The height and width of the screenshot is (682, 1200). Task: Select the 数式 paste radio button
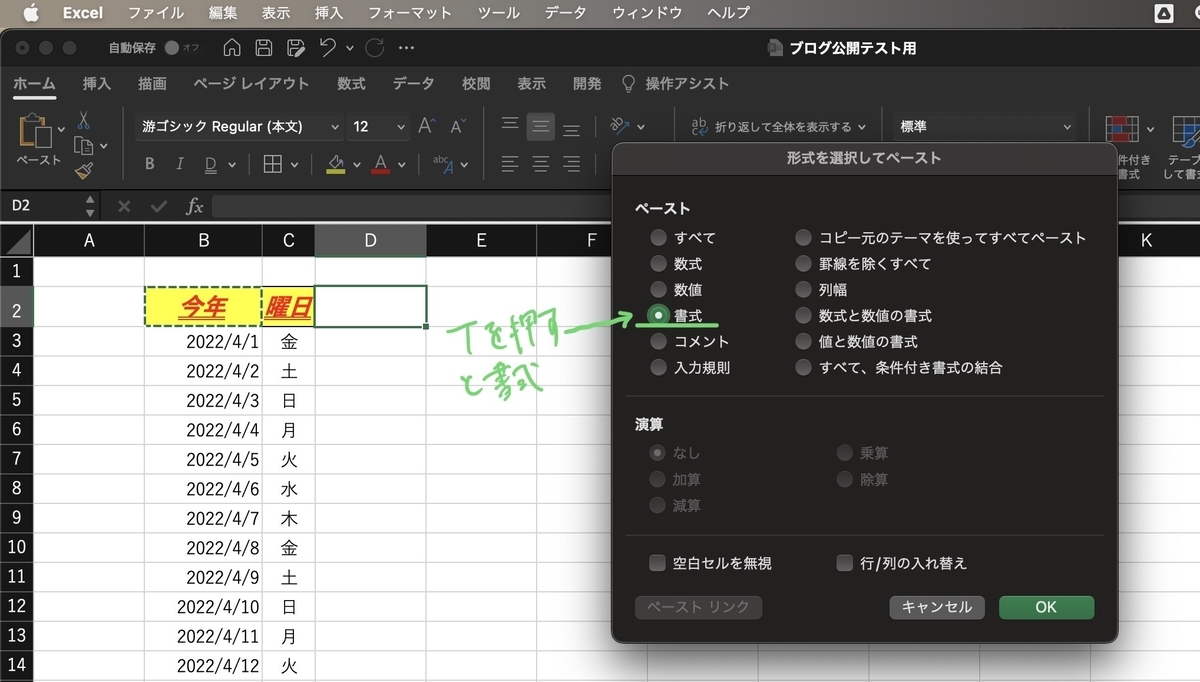coord(658,264)
